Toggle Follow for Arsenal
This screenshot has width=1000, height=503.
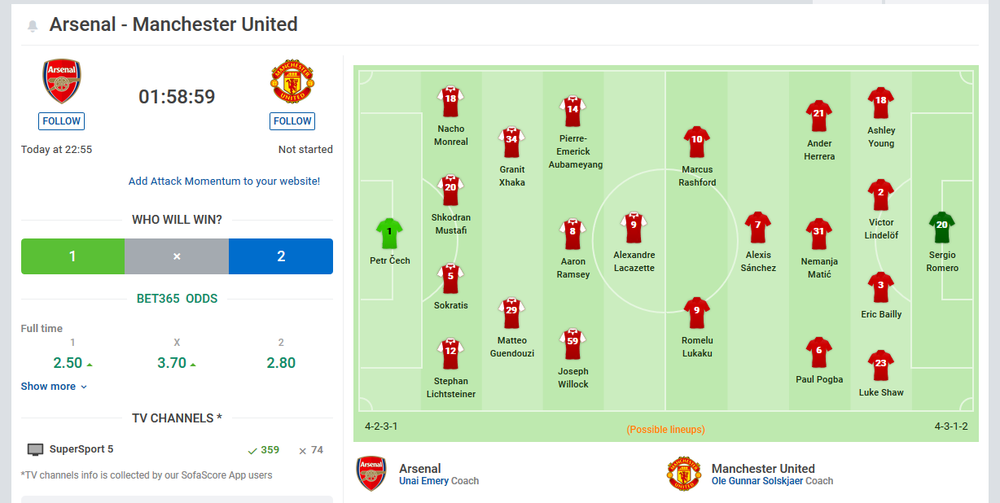click(61, 121)
